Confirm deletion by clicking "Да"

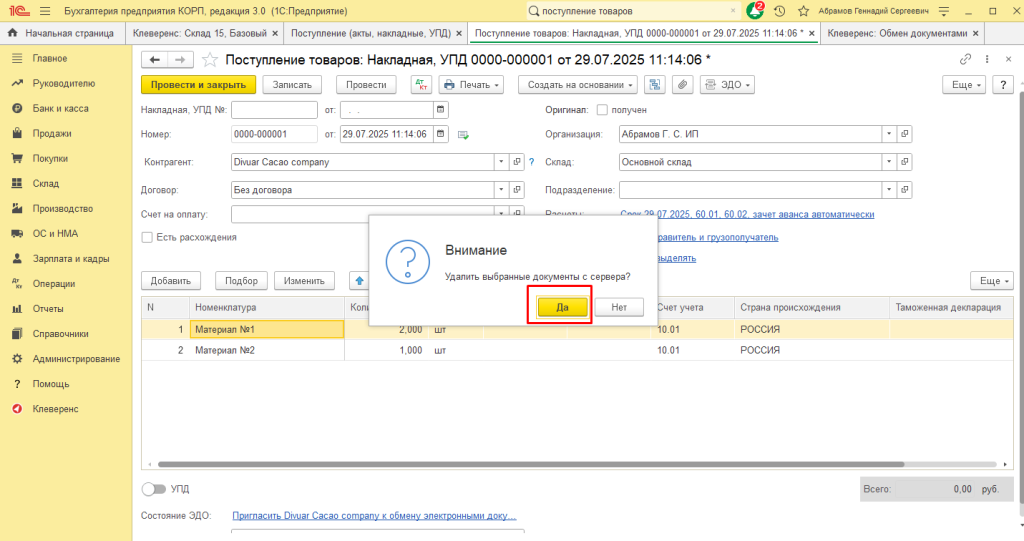tap(562, 307)
